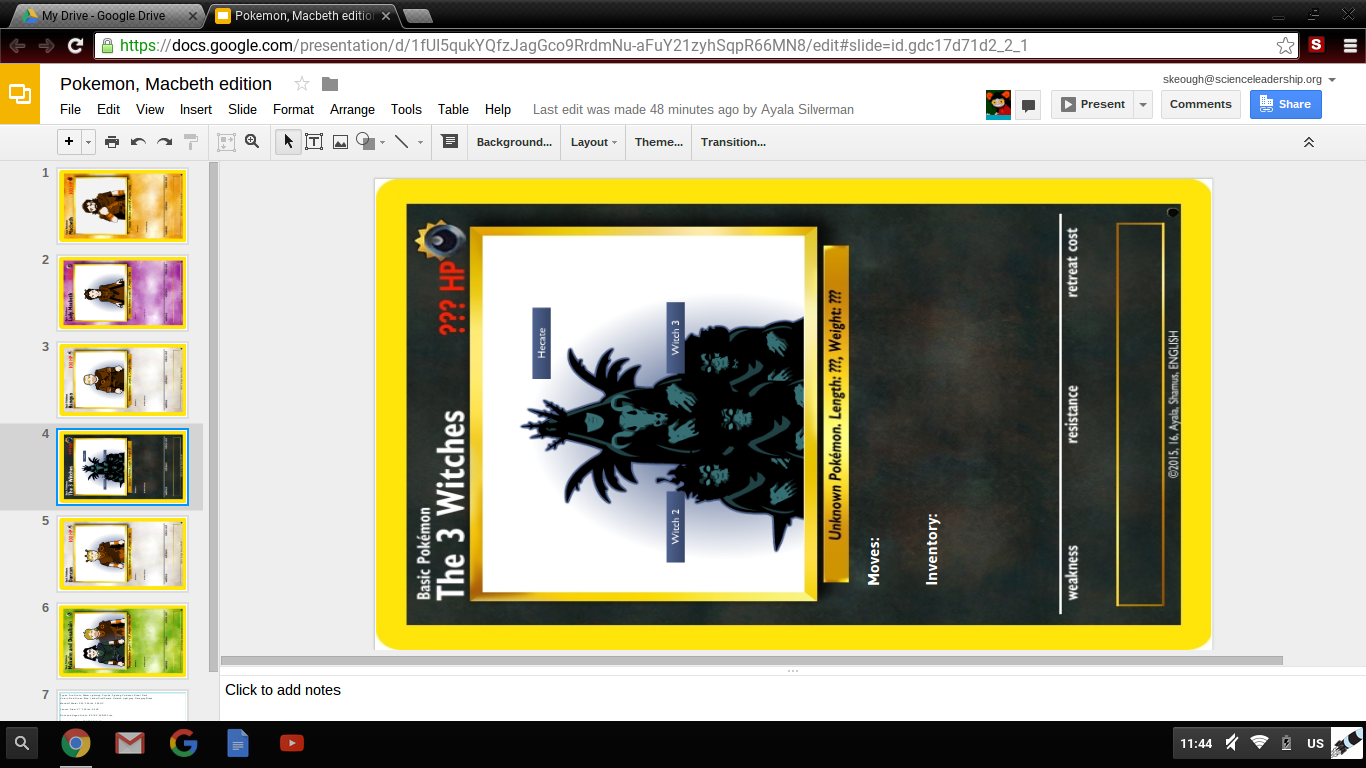Switch to the My Drive browser tab
Image resolution: width=1366 pixels, height=768 pixels.
[x=105, y=16]
